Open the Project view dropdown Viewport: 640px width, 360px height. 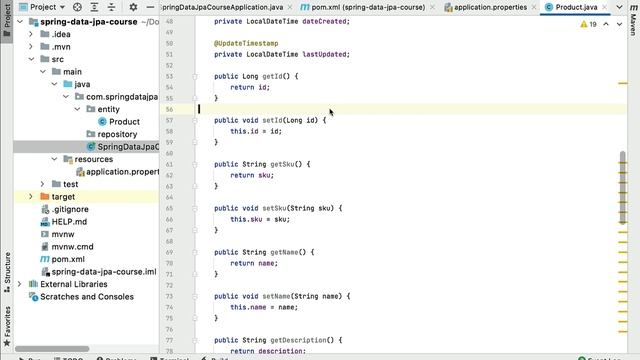pyautogui.click(x=42, y=7)
